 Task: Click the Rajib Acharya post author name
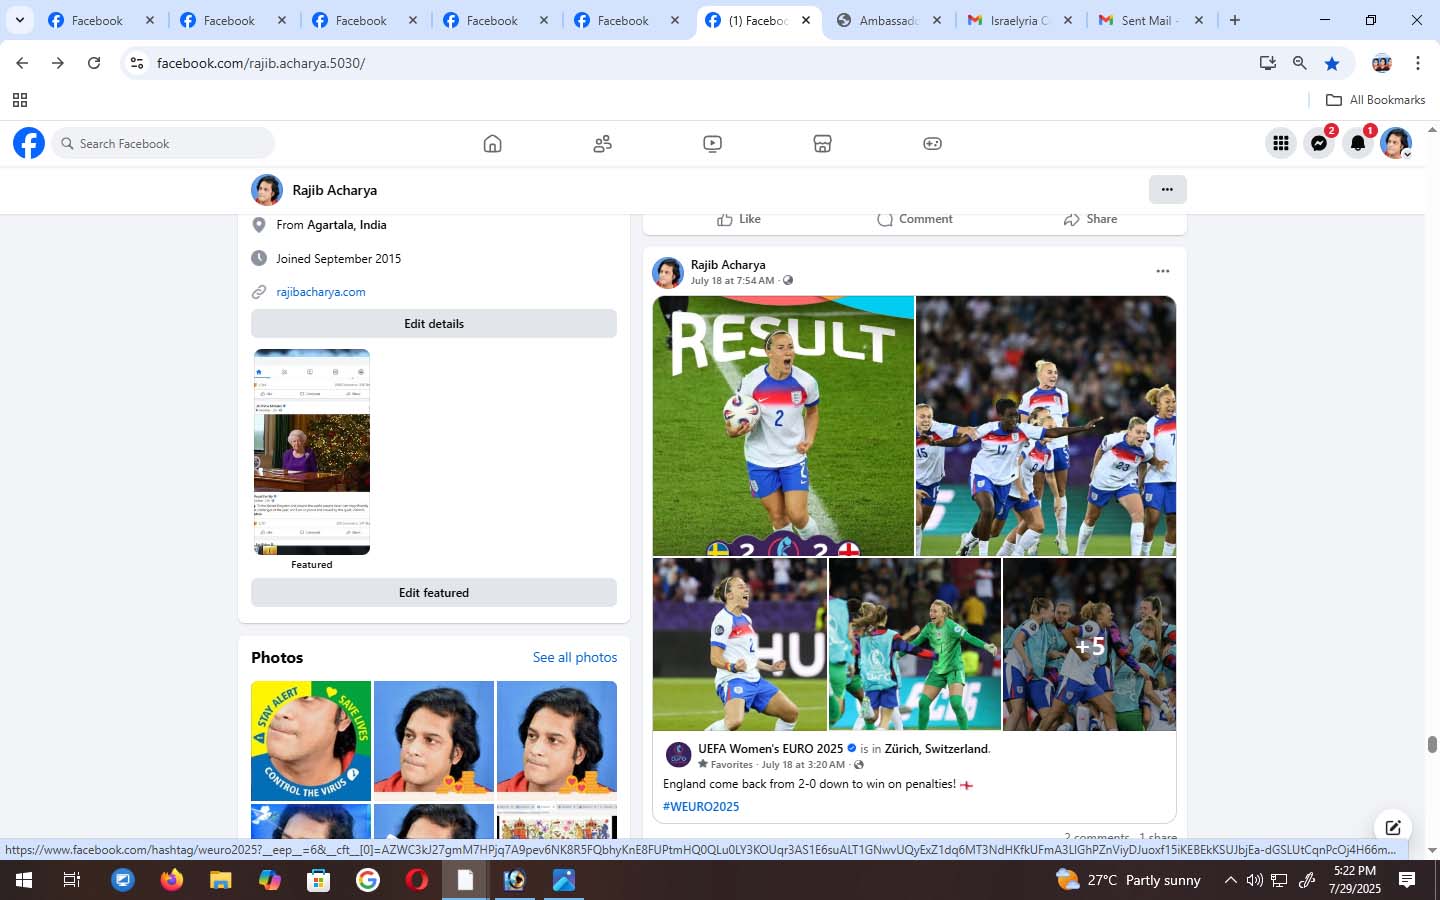[x=728, y=265]
